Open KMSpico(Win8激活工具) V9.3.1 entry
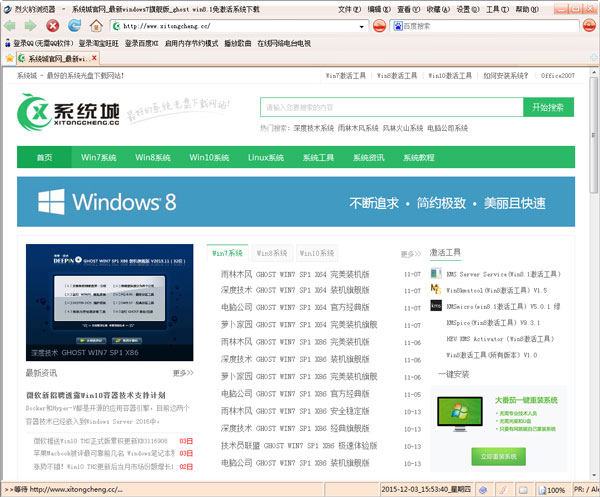The image size is (600, 497). (x=493, y=323)
